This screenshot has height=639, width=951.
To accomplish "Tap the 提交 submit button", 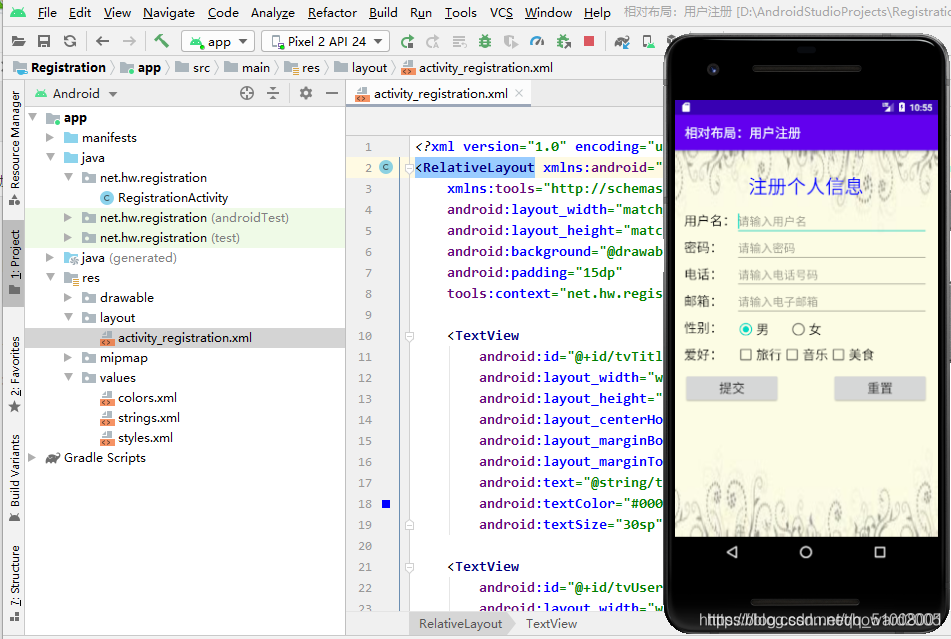I will click(x=731, y=388).
